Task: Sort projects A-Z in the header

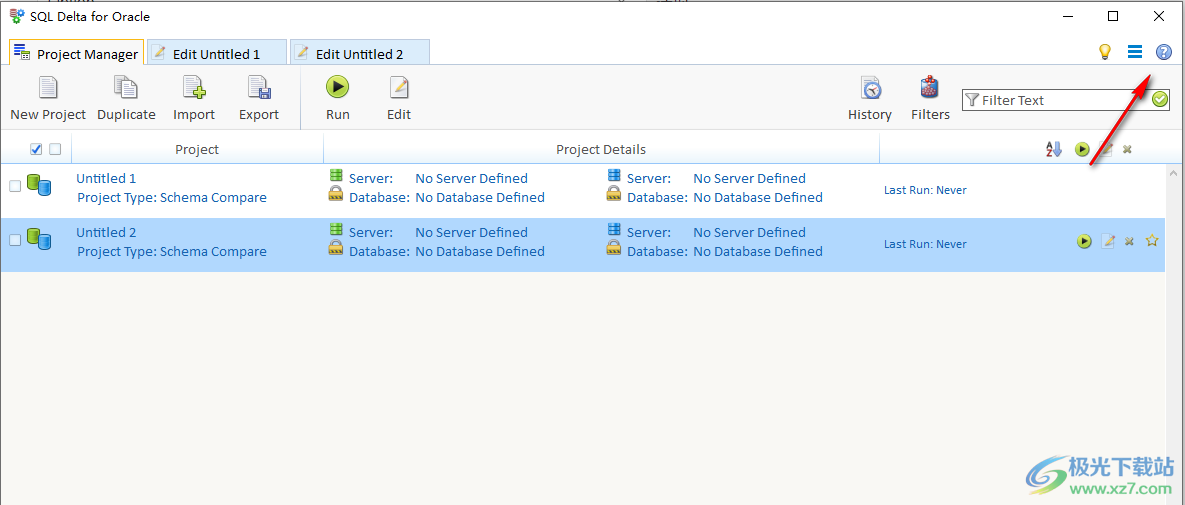Action: pyautogui.click(x=1054, y=149)
